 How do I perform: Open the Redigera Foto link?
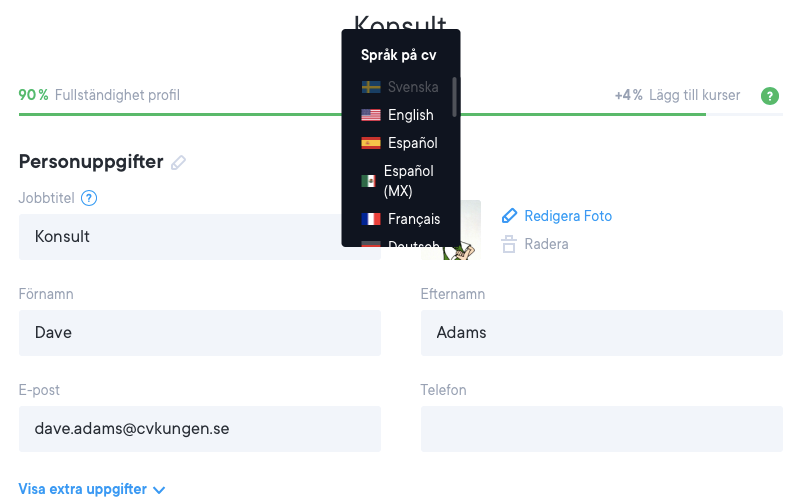567,216
